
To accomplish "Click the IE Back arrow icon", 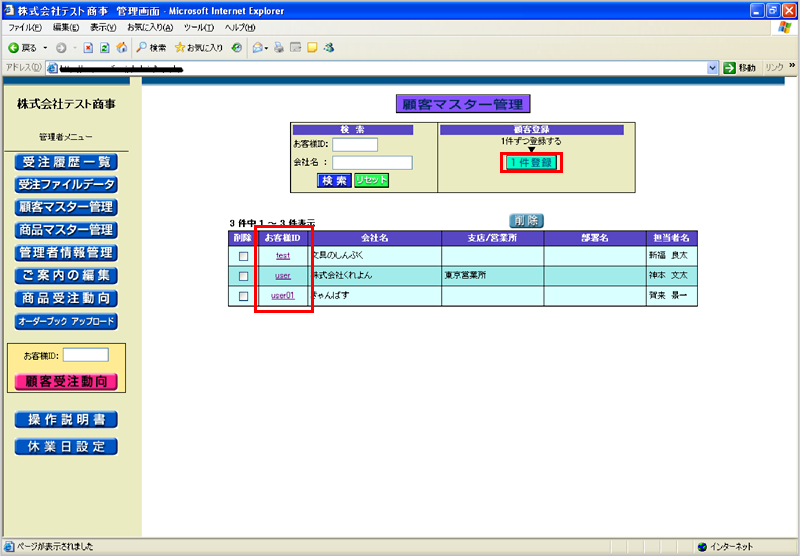I will tap(13, 47).
